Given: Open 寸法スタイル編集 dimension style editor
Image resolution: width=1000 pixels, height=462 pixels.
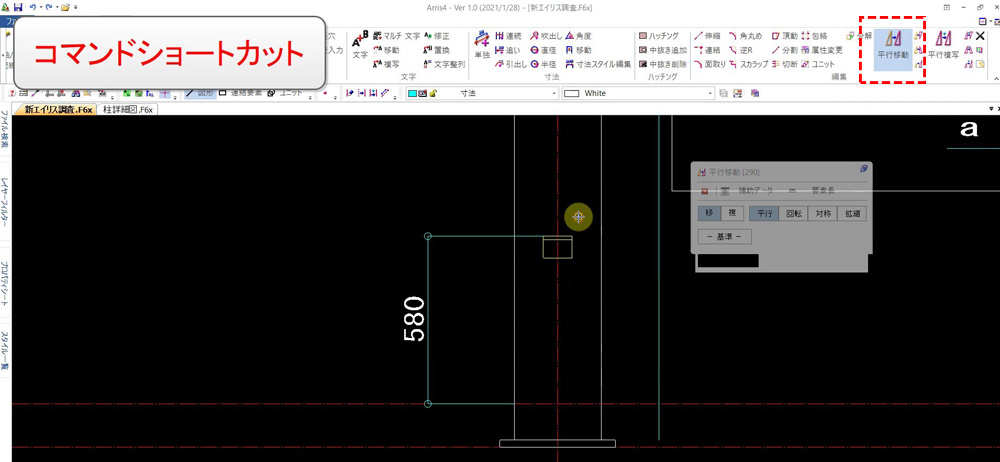Looking at the screenshot, I should (598, 63).
